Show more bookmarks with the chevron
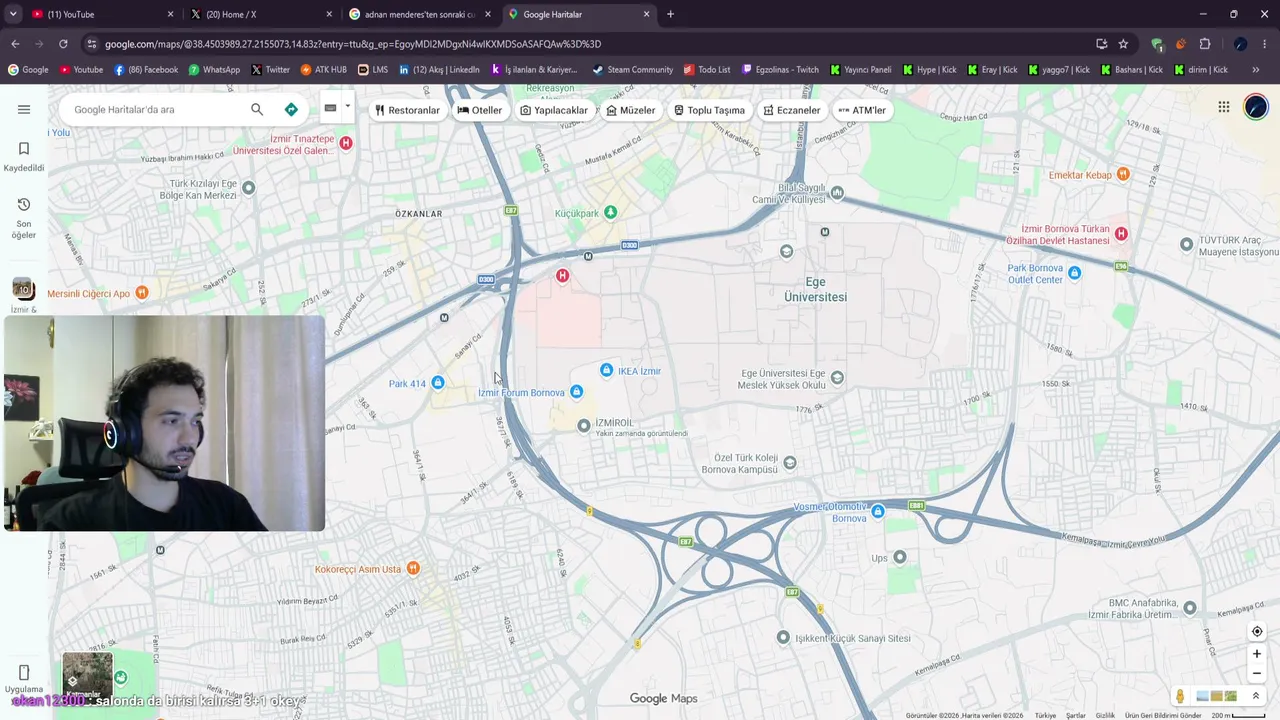 click(x=1256, y=70)
